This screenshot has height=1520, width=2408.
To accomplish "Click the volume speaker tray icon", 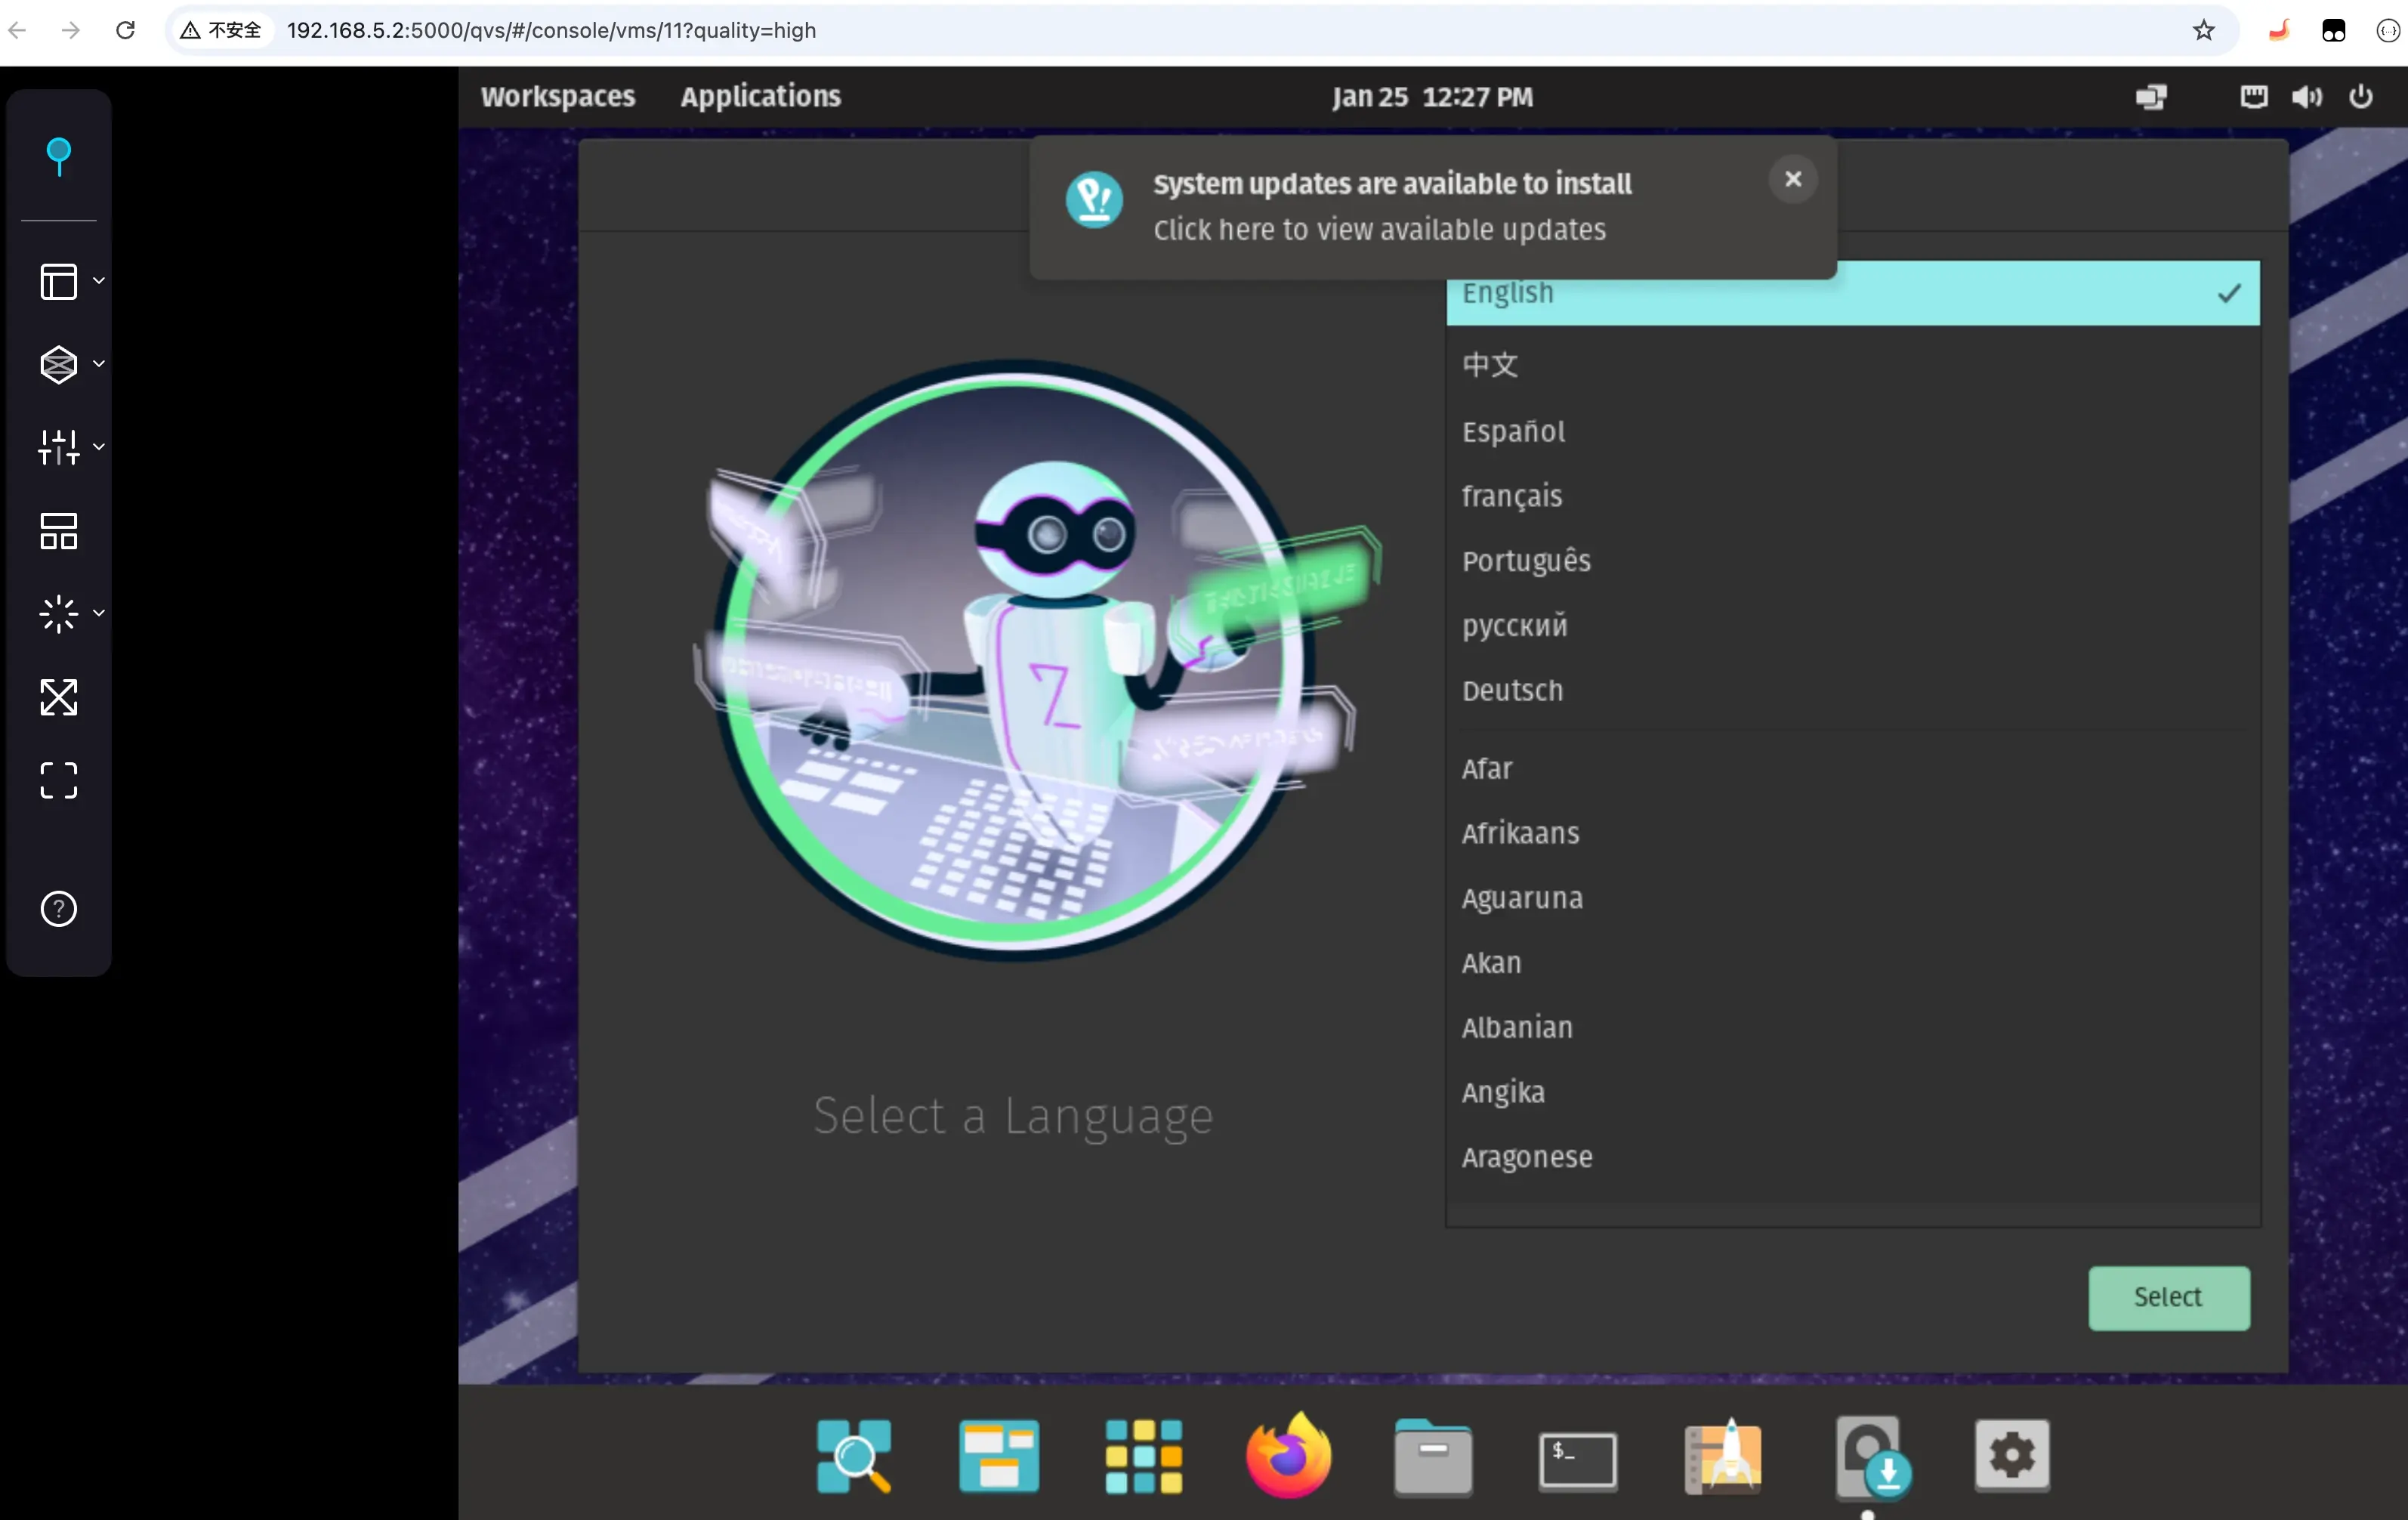I will click(x=2307, y=96).
